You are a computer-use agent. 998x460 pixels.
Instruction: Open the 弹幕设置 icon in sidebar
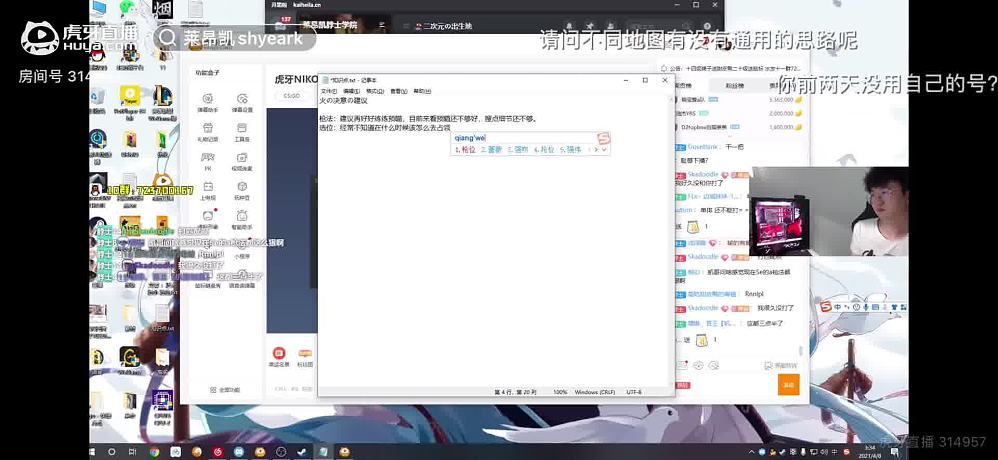tap(242, 99)
